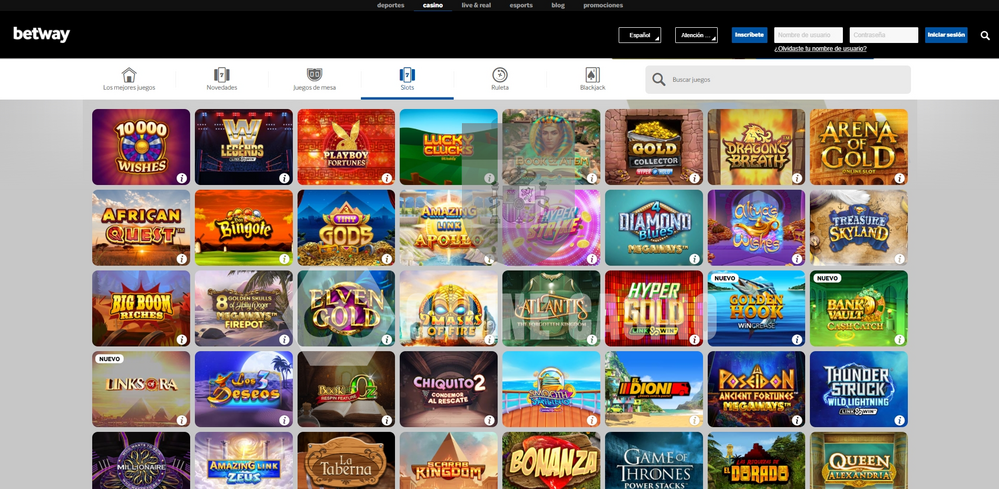
Task: Open promociones menu item
Action: [603, 5]
